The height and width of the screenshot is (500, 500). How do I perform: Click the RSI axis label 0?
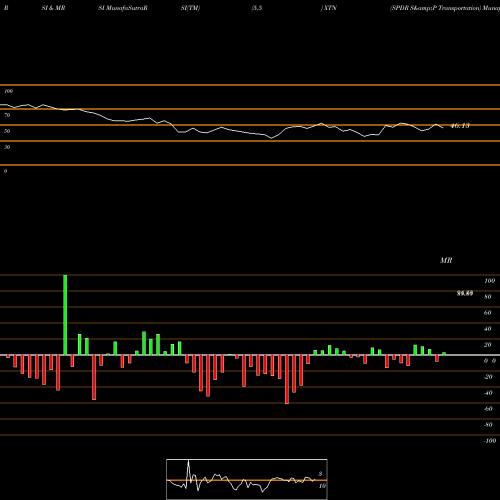coord(5,171)
